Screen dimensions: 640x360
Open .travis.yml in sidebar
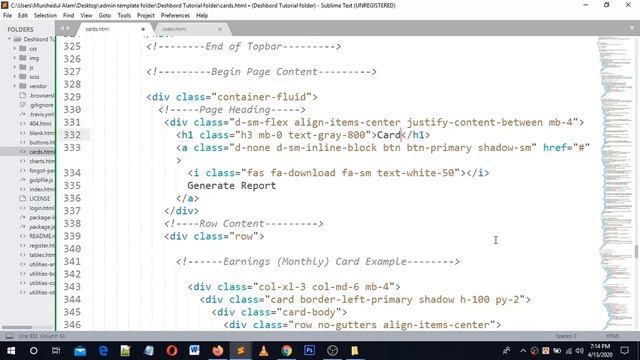41,114
